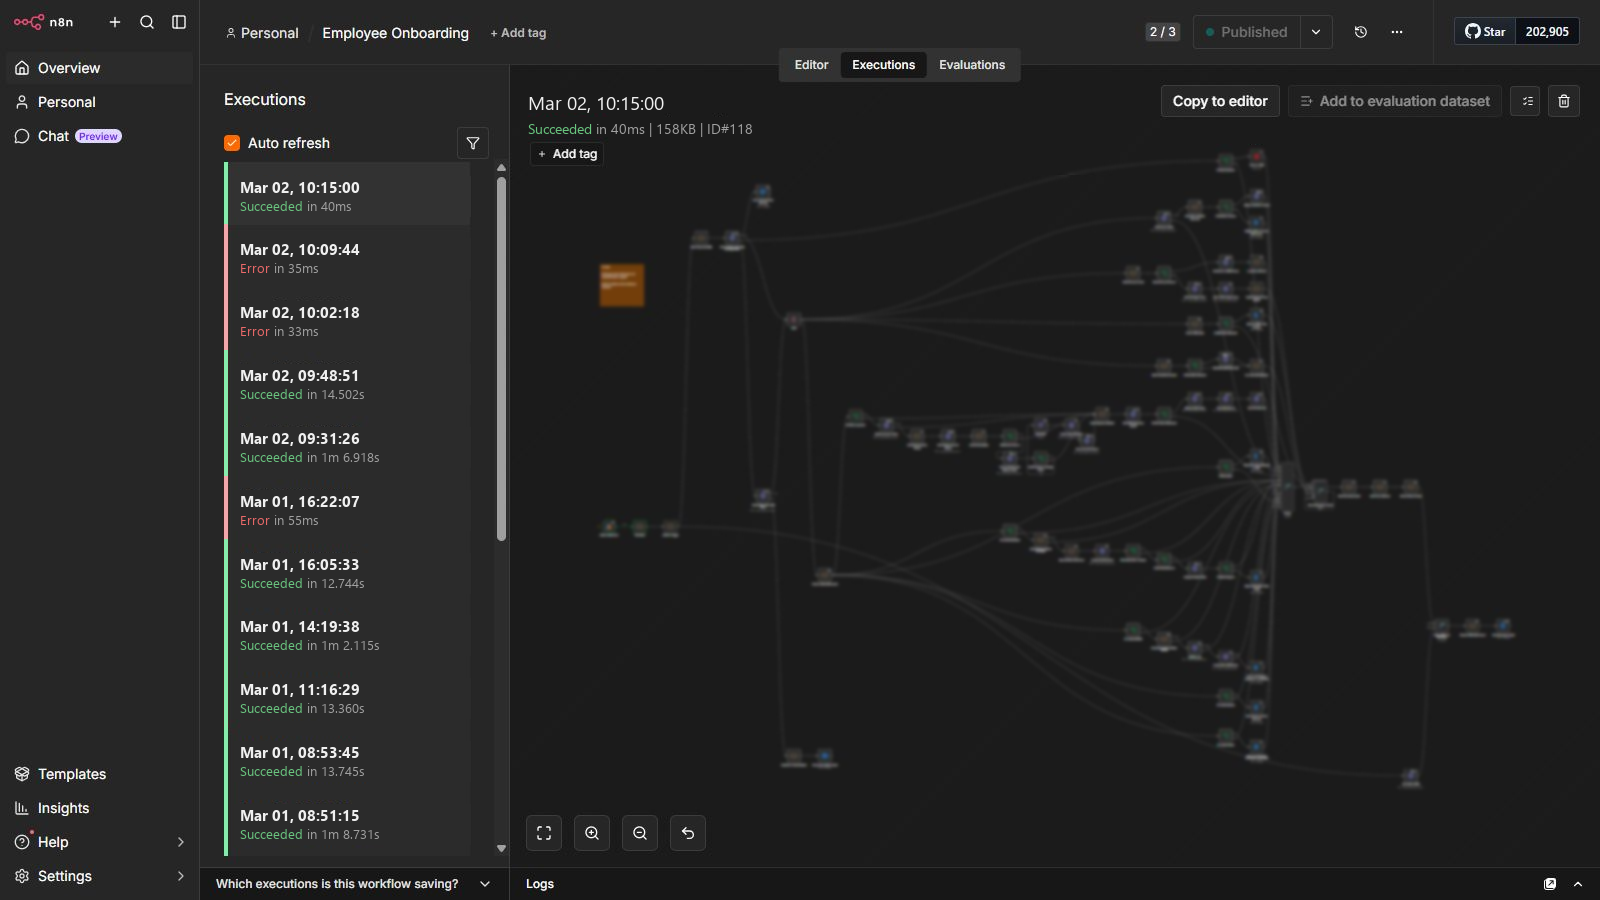Select execution Mar 01, 08:51:15

(x=347, y=823)
